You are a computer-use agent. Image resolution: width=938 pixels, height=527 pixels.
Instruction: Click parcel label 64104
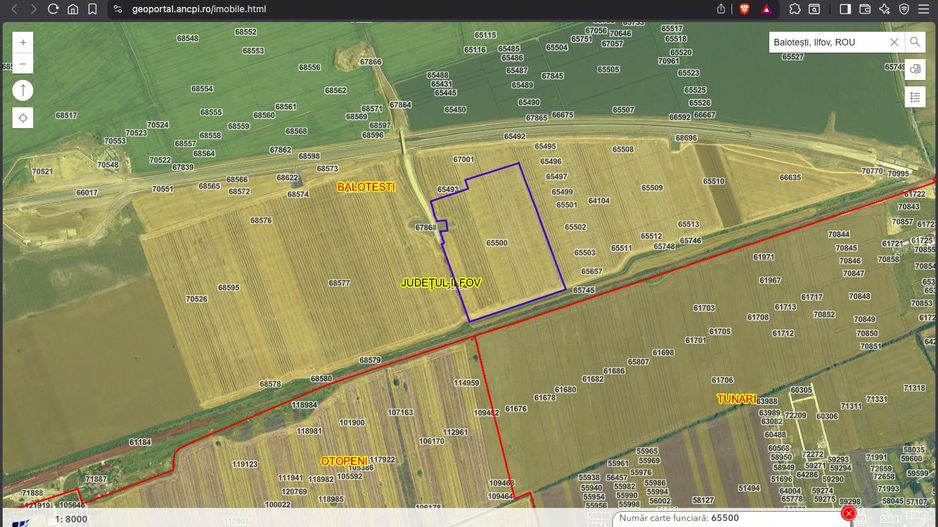pyautogui.click(x=599, y=200)
